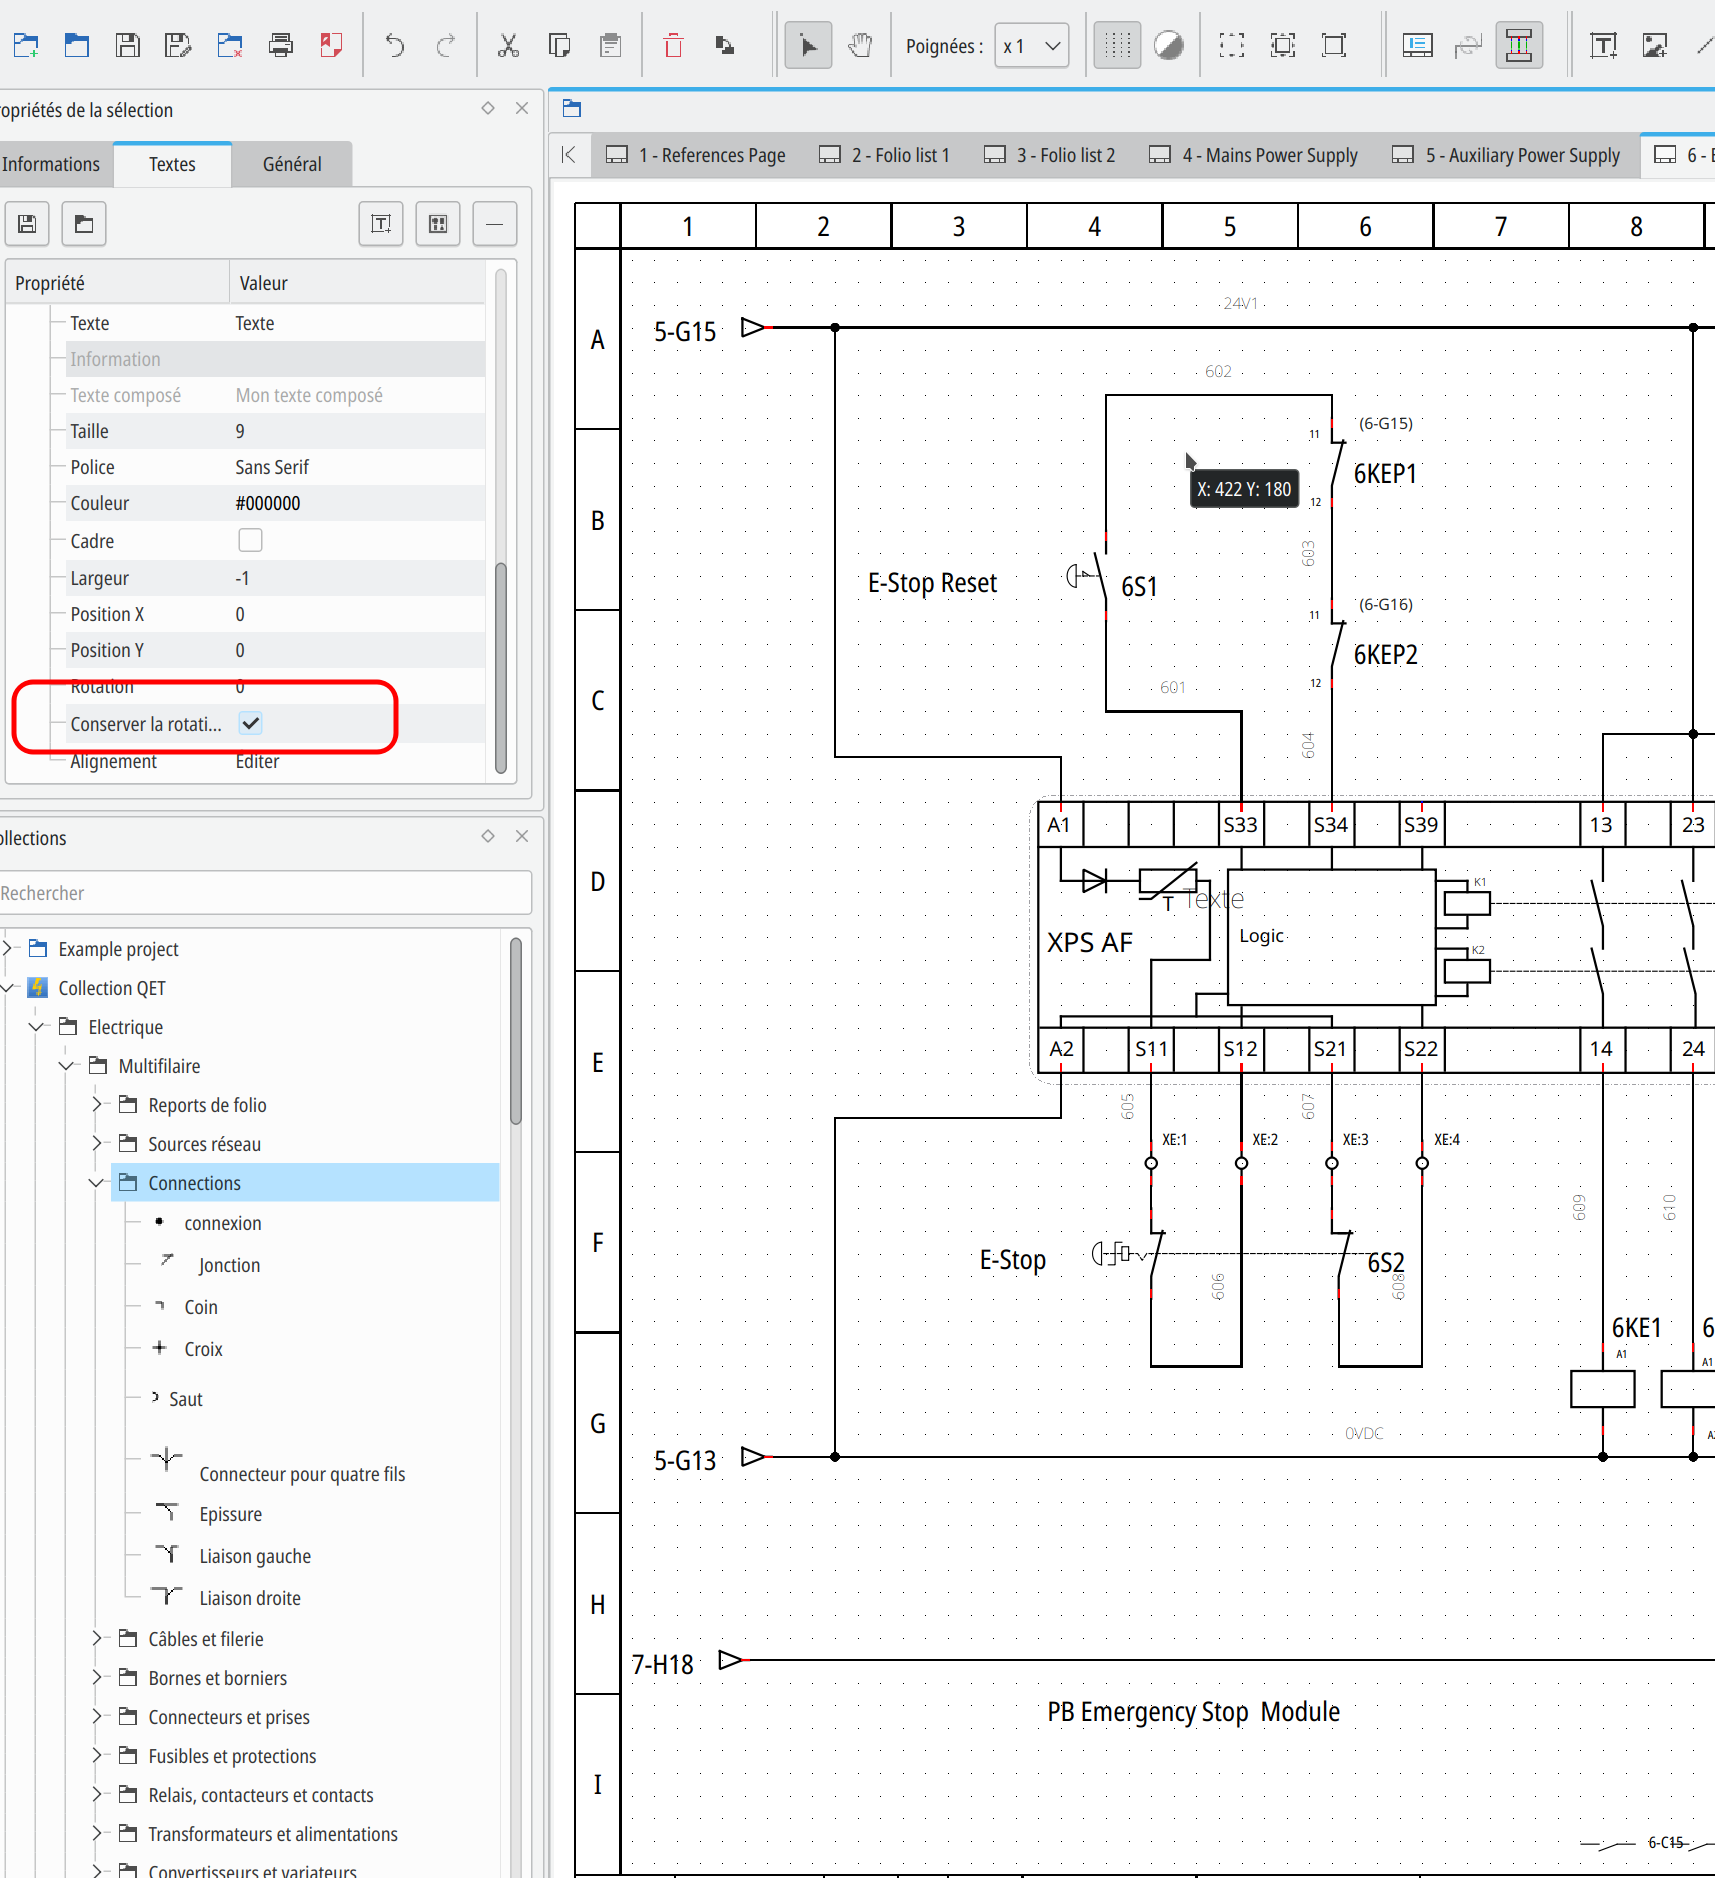Open the 4 - Mains Power Supply tab
This screenshot has width=1715, height=1878.
1254,155
